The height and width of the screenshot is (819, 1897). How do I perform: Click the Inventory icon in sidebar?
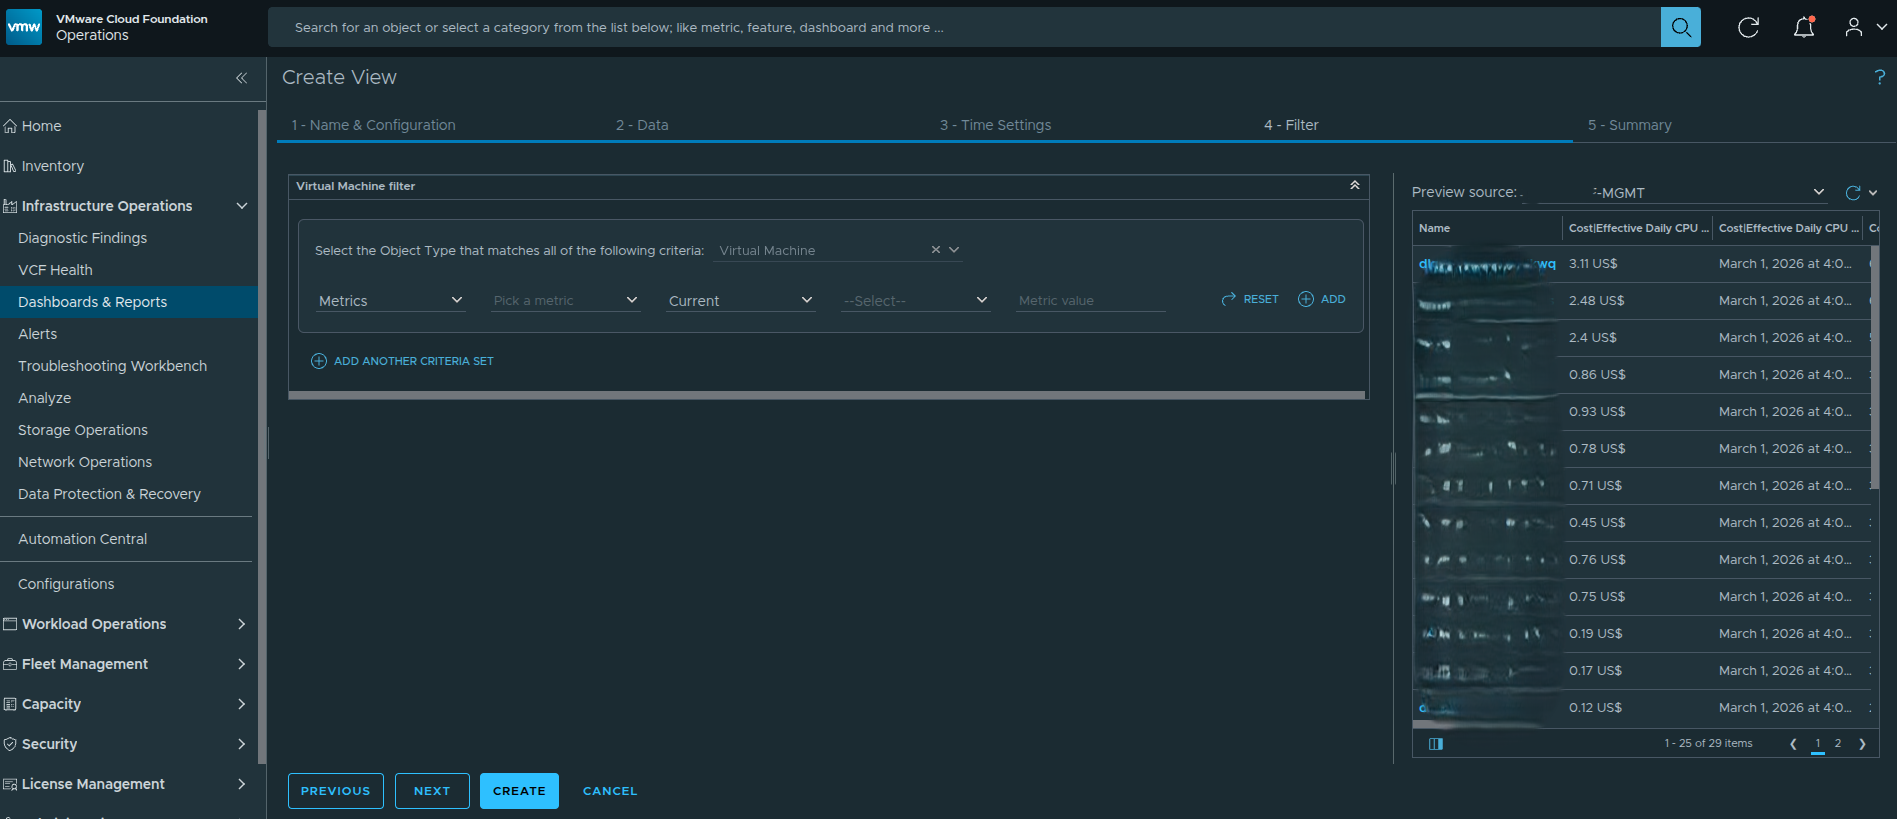tap(10, 166)
